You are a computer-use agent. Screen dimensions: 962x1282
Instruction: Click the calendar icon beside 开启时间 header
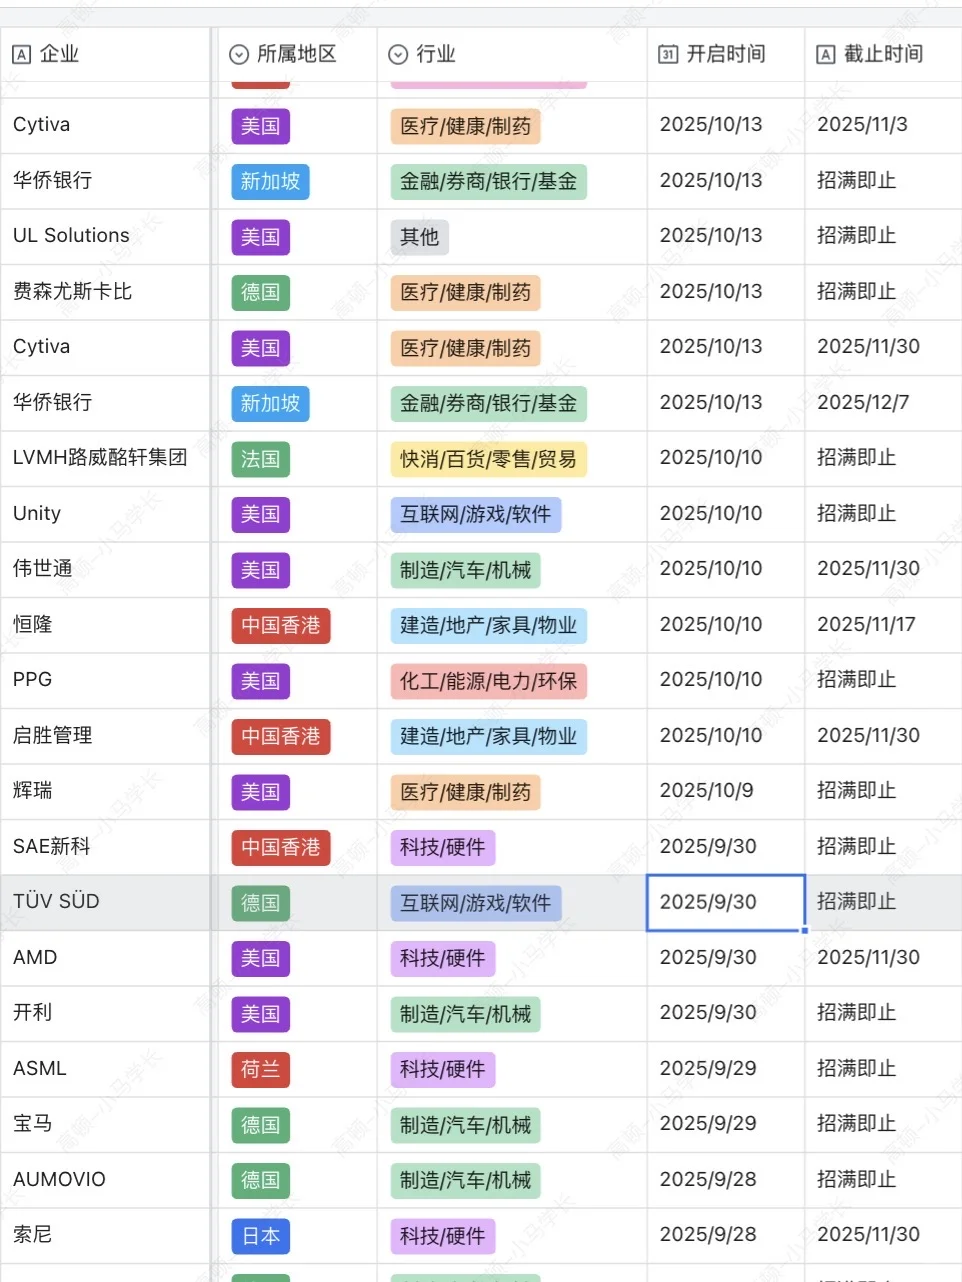668,55
